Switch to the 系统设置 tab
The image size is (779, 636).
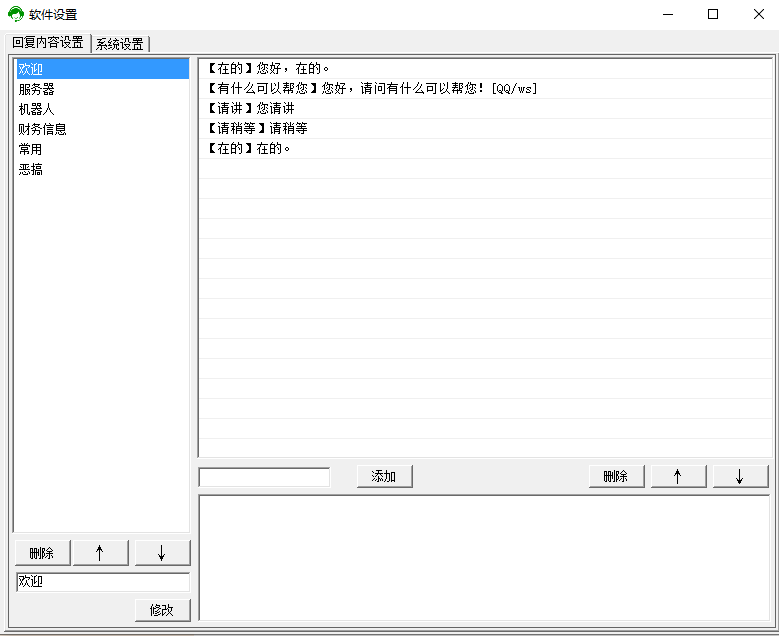click(x=120, y=44)
